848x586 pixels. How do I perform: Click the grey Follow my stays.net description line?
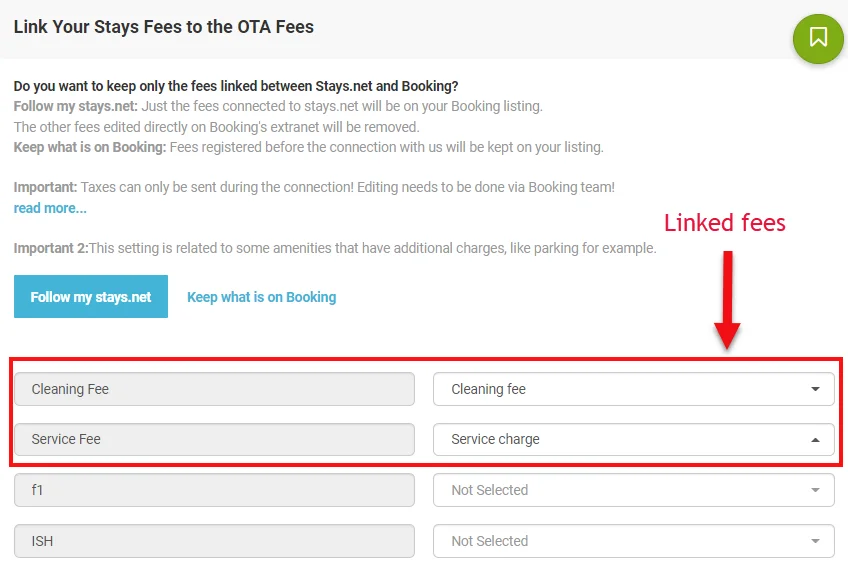click(278, 106)
